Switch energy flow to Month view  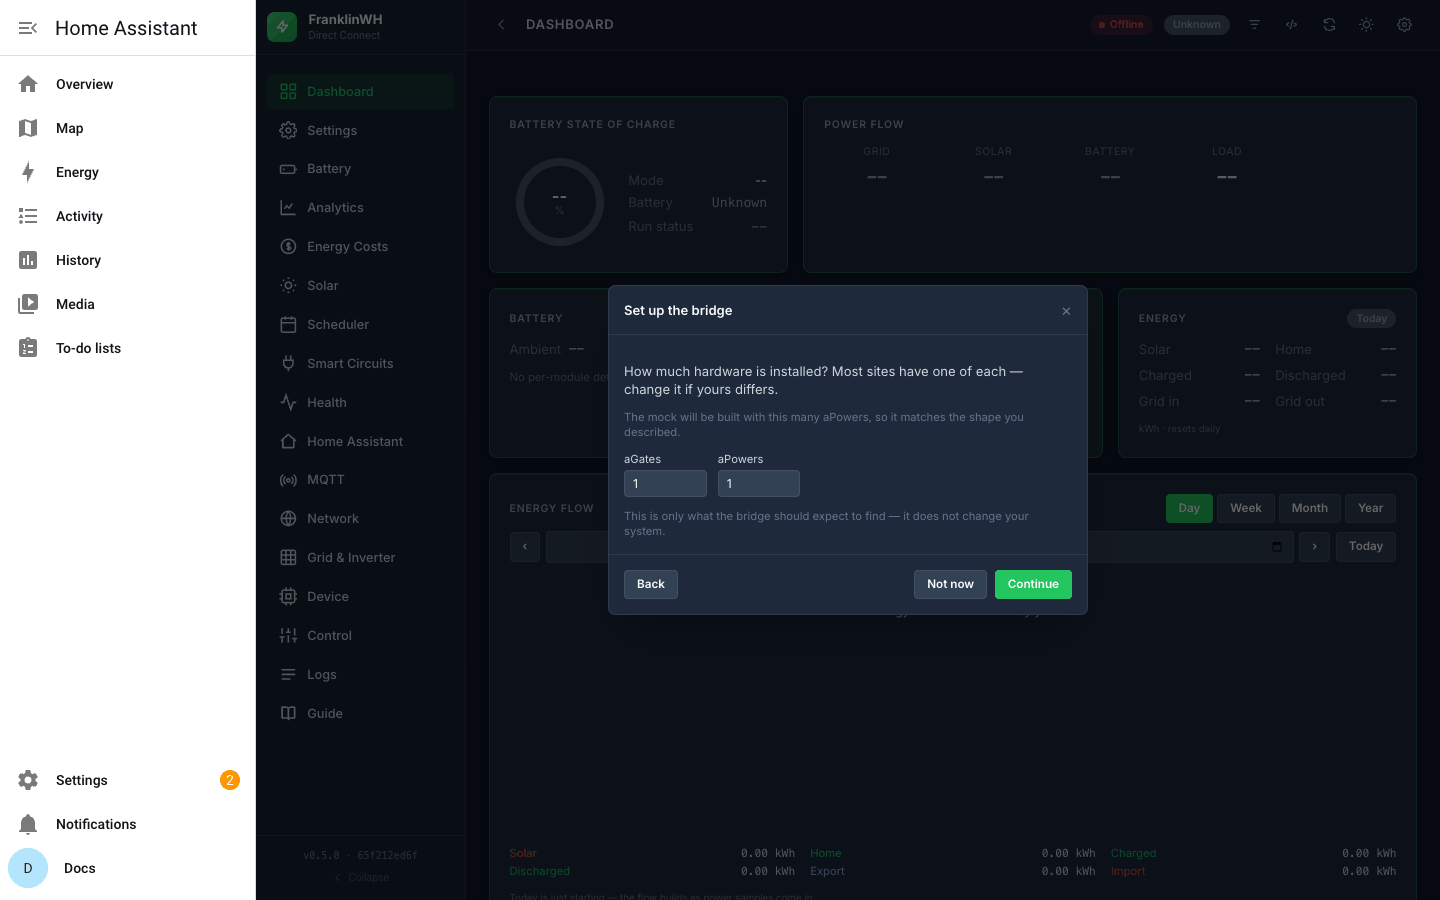click(x=1309, y=508)
